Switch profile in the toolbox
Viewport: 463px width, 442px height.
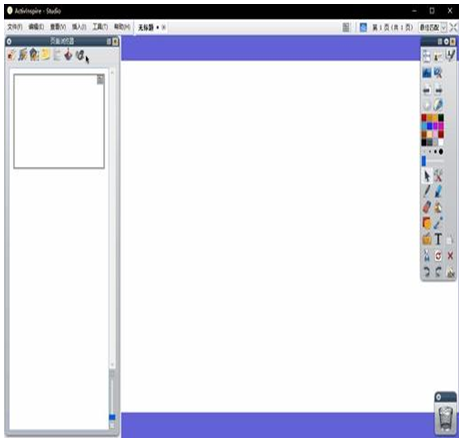click(438, 56)
